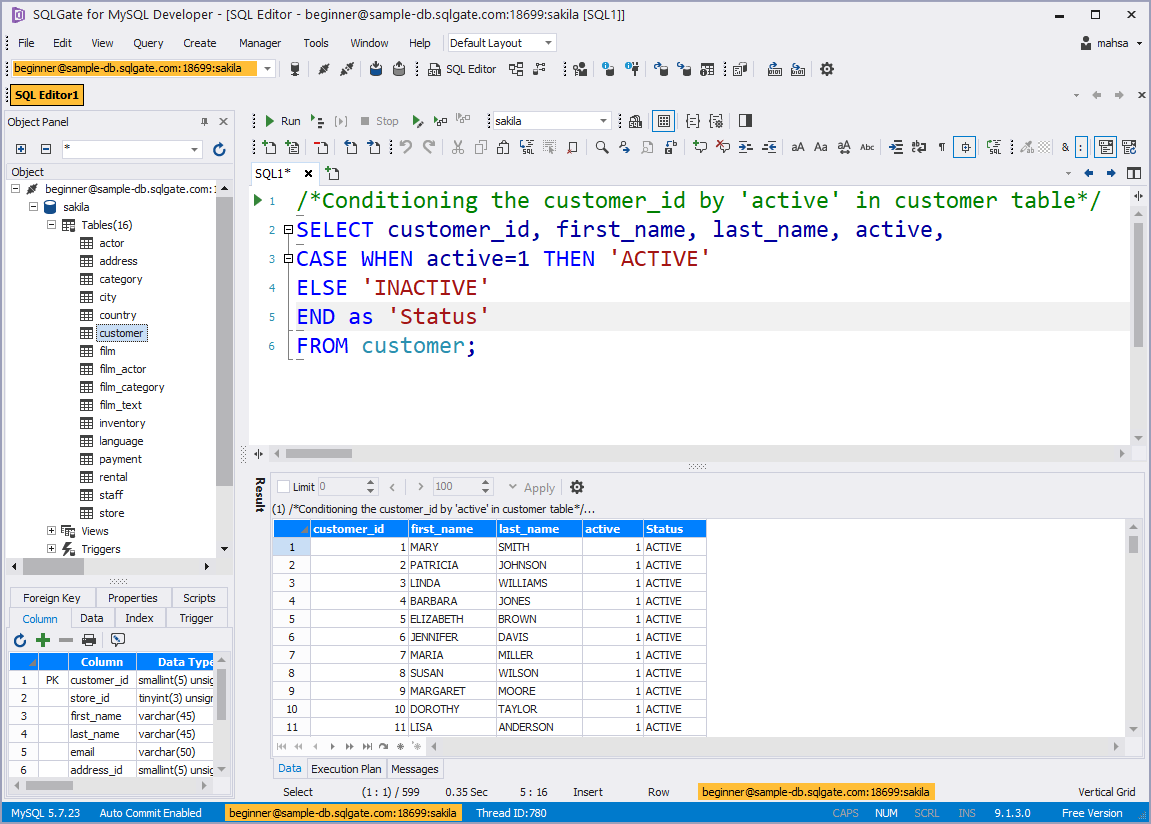Screen dimensions: 1151x824
Task: Collapse the sakila database node
Action: [34, 207]
